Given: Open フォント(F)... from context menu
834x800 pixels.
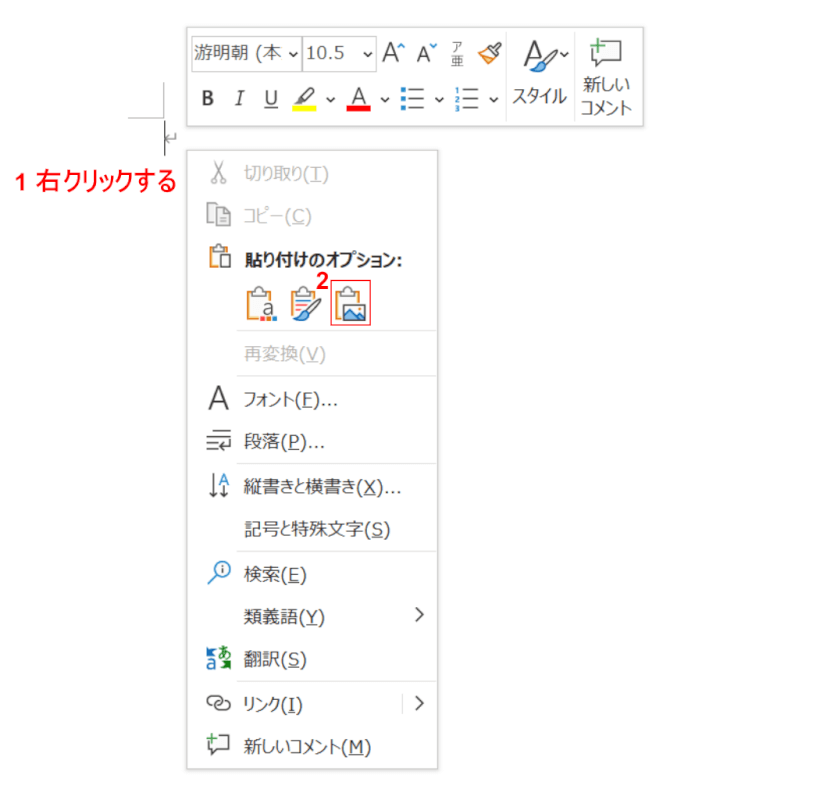Looking at the screenshot, I should [x=290, y=400].
